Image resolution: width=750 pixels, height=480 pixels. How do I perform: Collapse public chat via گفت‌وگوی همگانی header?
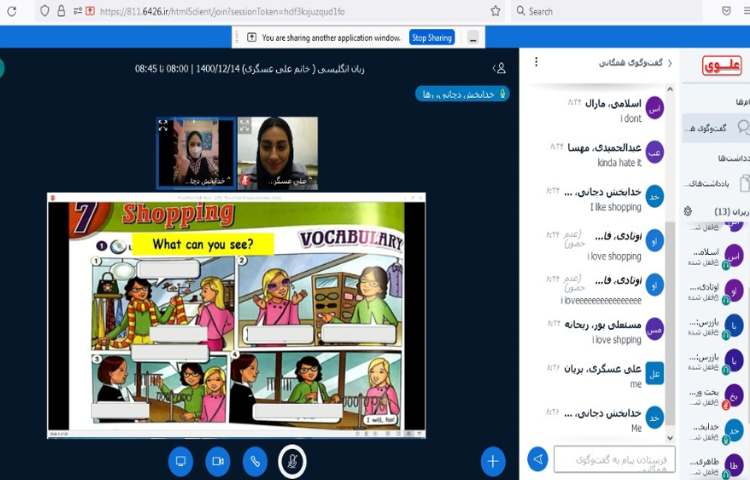[635, 63]
